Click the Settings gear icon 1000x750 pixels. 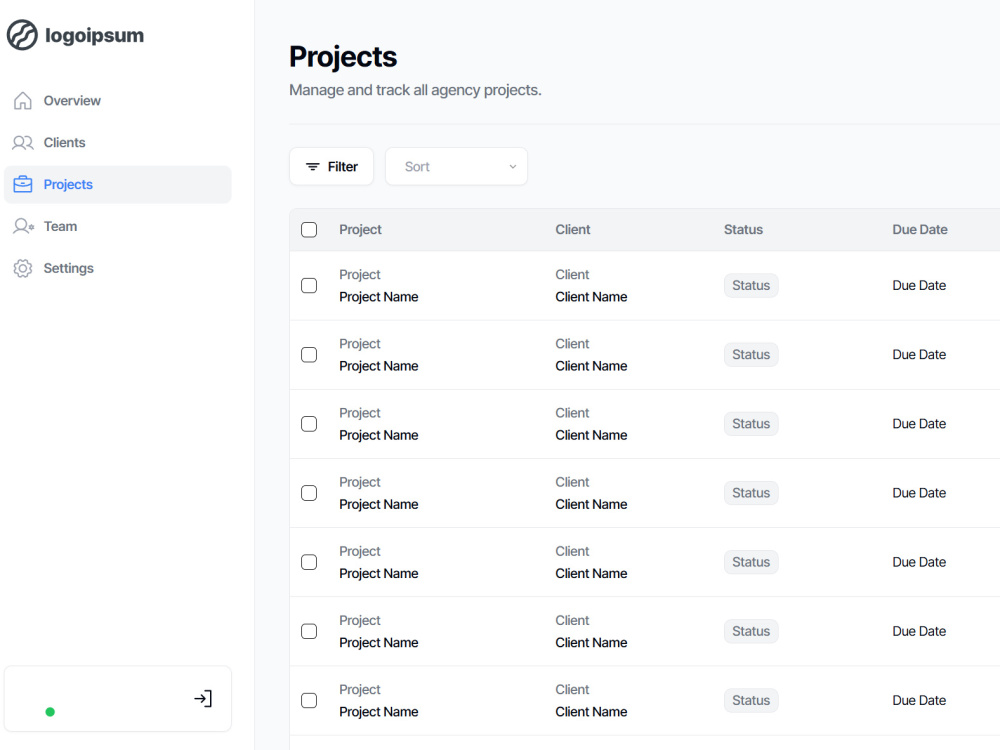pos(23,268)
